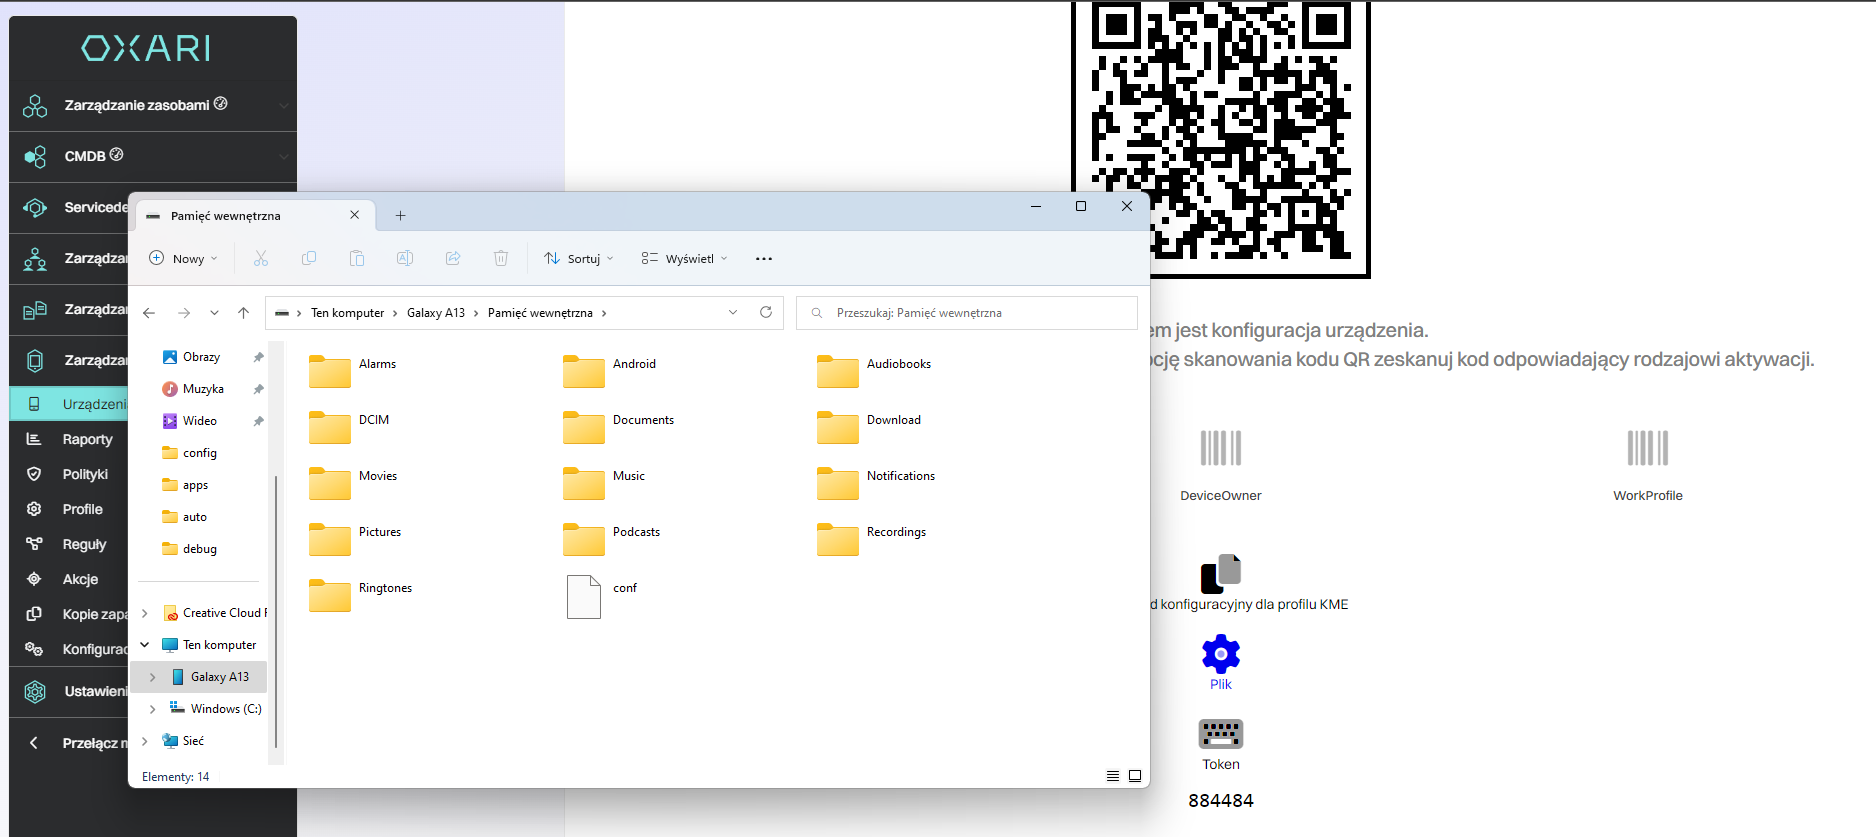The width and height of the screenshot is (1876, 837).
Task: Click the blue Plik gear icon
Action: tap(1220, 654)
